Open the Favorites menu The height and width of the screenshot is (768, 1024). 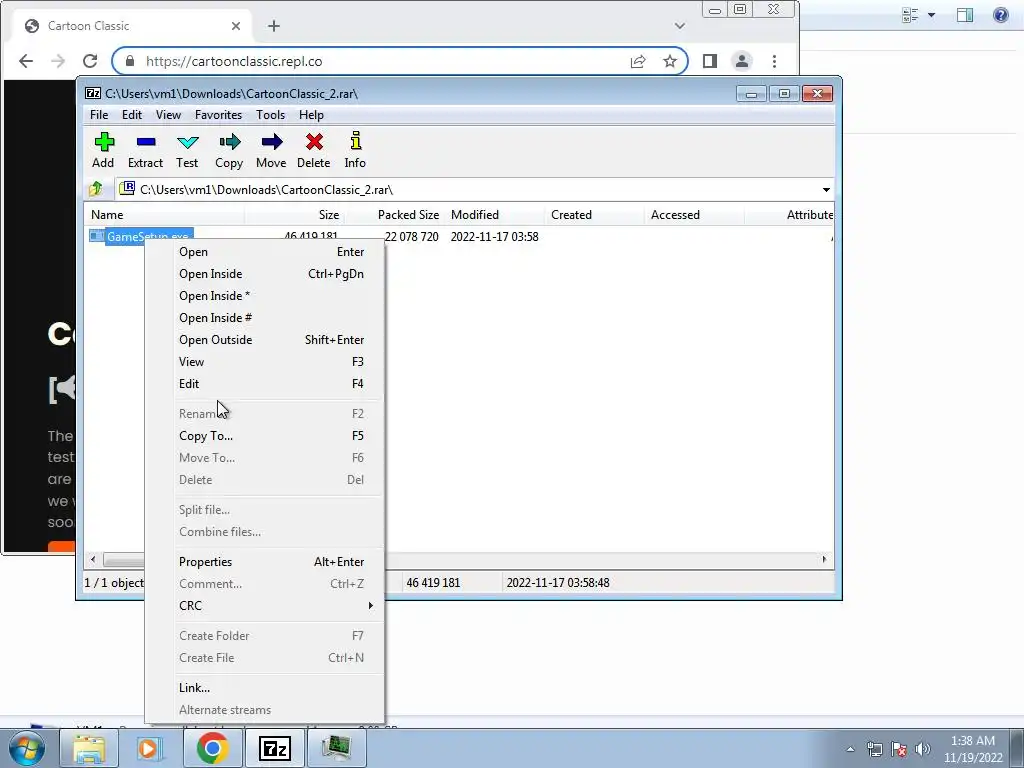(218, 115)
